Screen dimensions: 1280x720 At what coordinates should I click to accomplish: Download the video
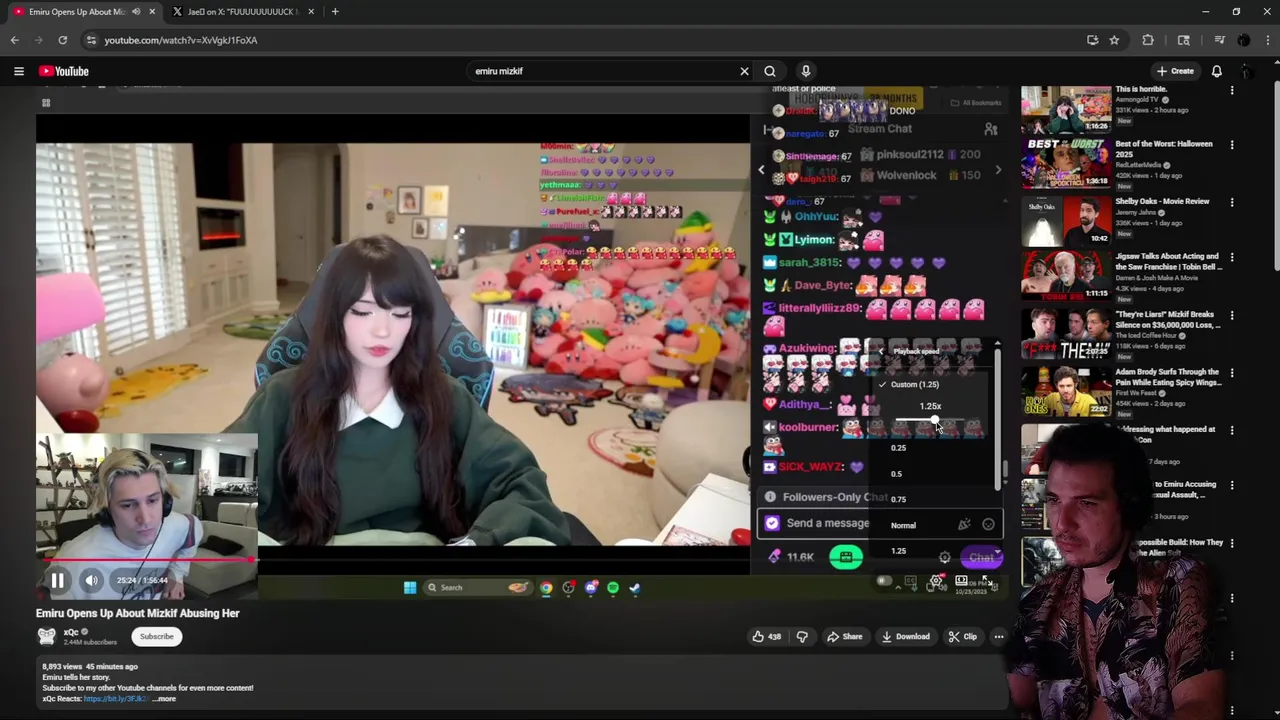[905, 636]
